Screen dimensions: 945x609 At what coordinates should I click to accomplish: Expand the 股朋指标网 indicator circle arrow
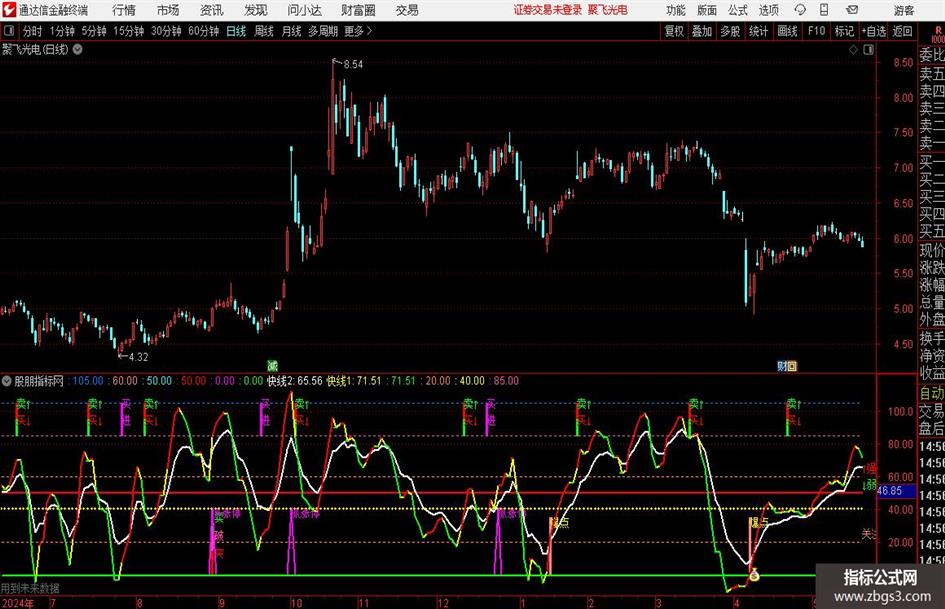[x=7, y=381]
